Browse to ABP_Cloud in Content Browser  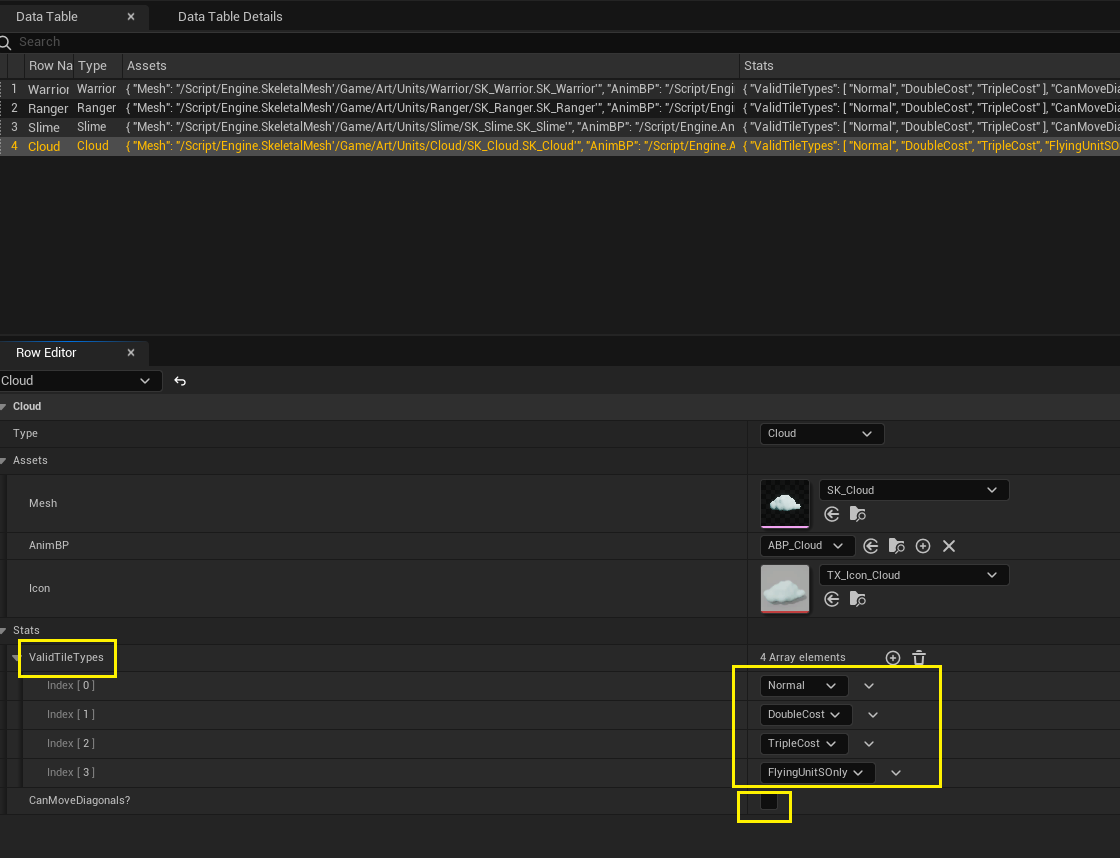click(x=896, y=547)
